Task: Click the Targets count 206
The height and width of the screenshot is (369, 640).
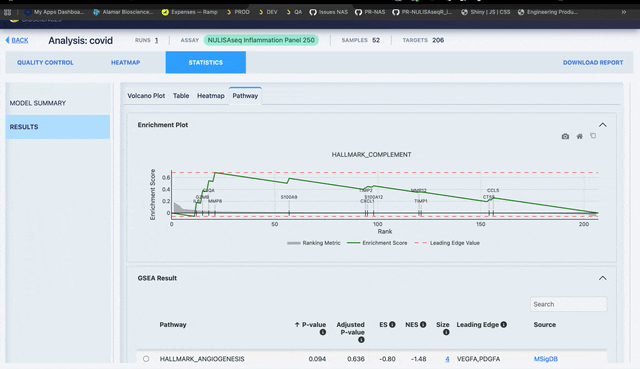Action: click(x=438, y=40)
